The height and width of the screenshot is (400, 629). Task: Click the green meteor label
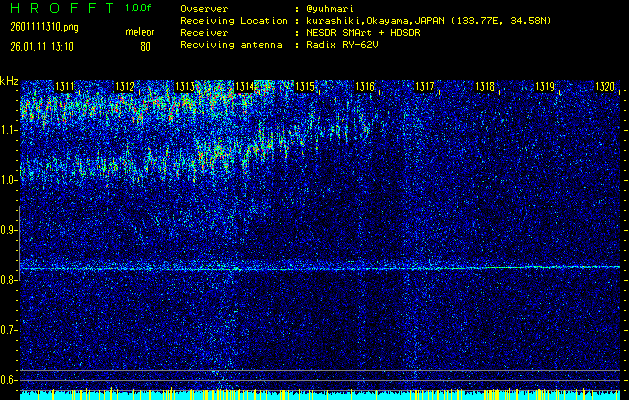pos(140,32)
